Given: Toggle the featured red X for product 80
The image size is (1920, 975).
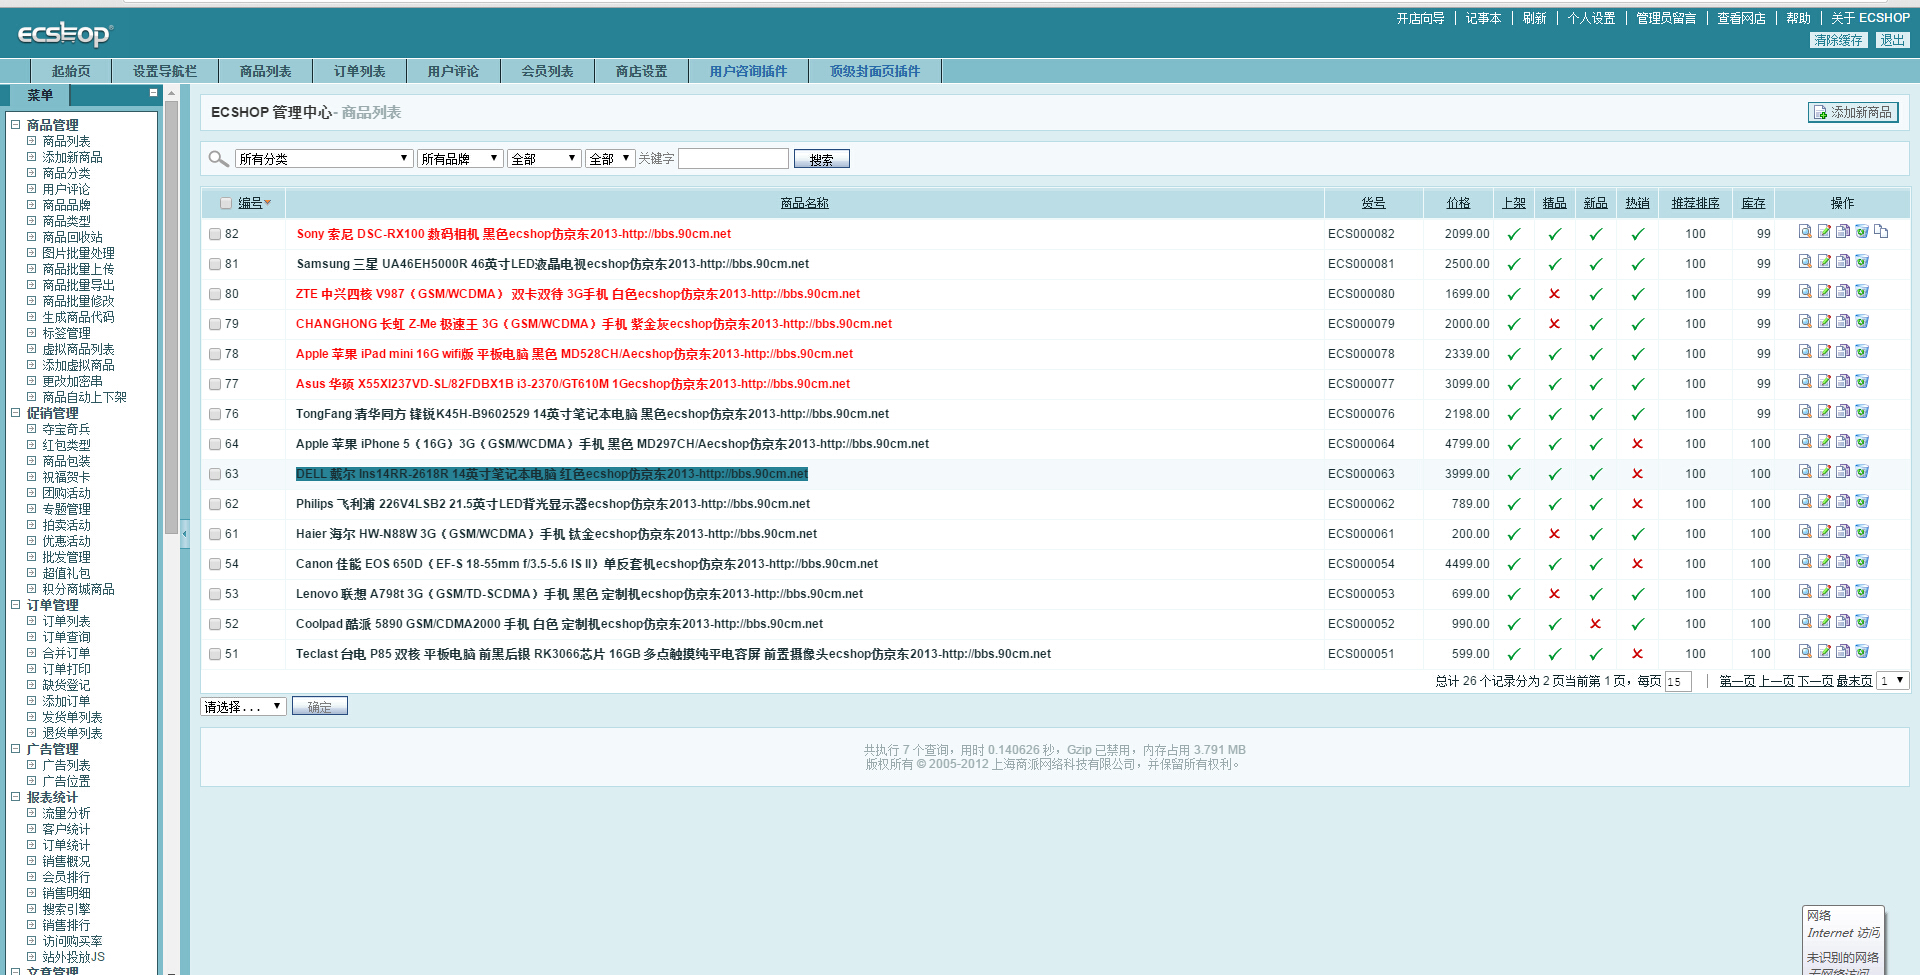Looking at the screenshot, I should (1554, 294).
